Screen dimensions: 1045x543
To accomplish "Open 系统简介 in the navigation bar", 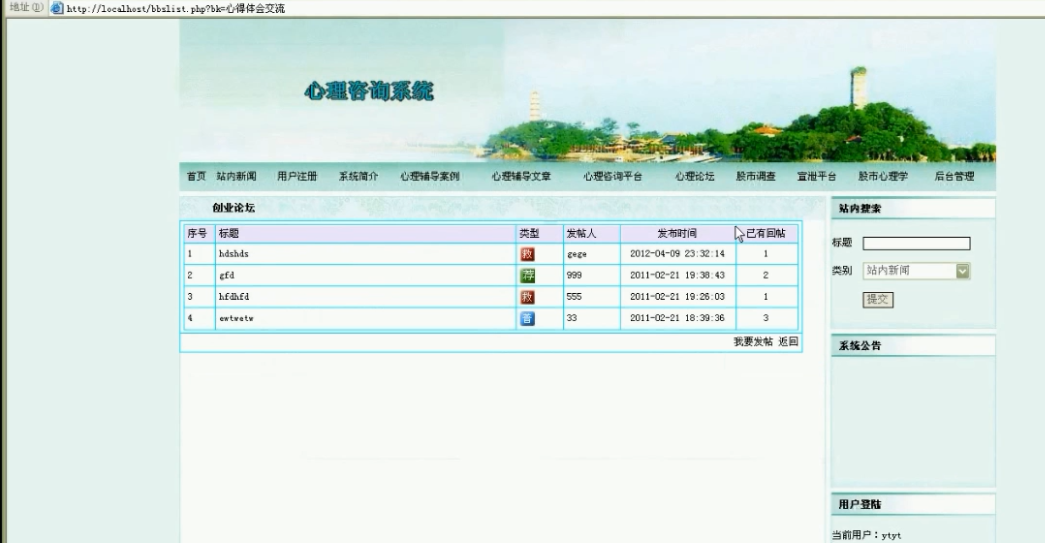I will click(358, 177).
